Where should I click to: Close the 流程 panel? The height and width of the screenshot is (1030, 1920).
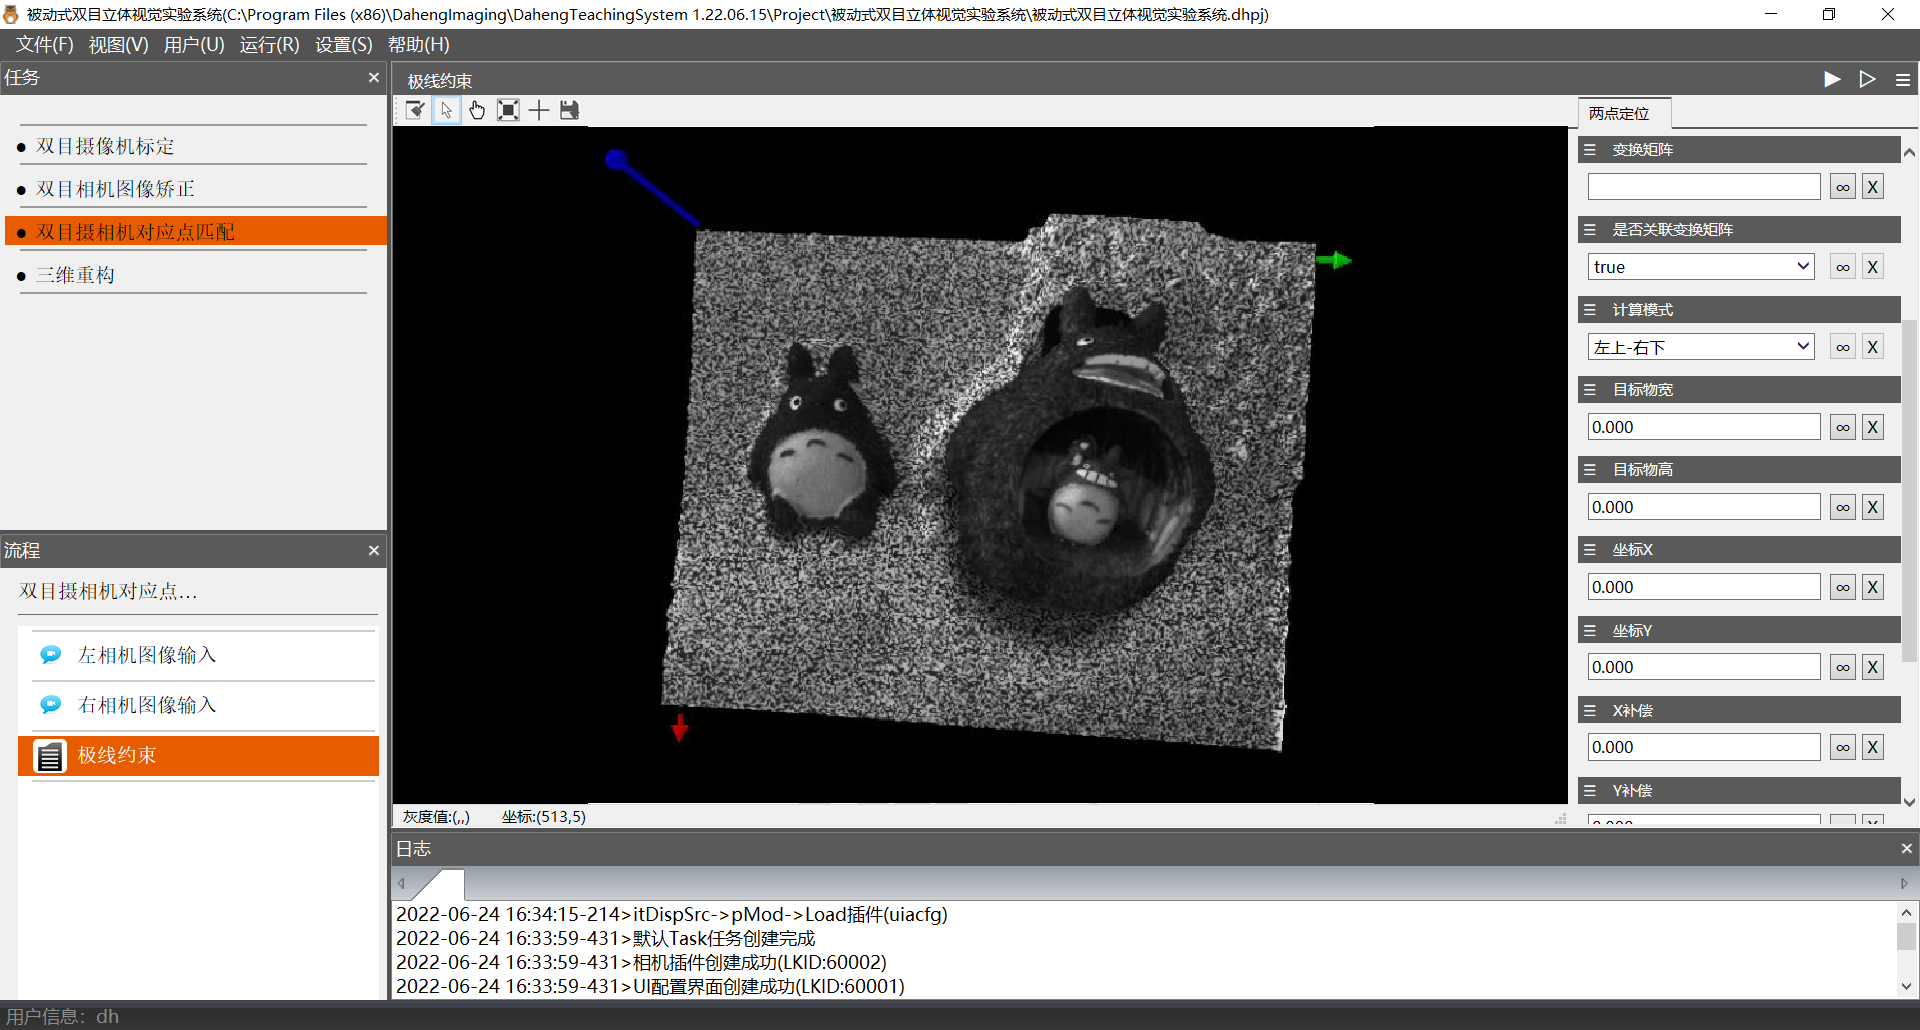pyautogui.click(x=374, y=551)
